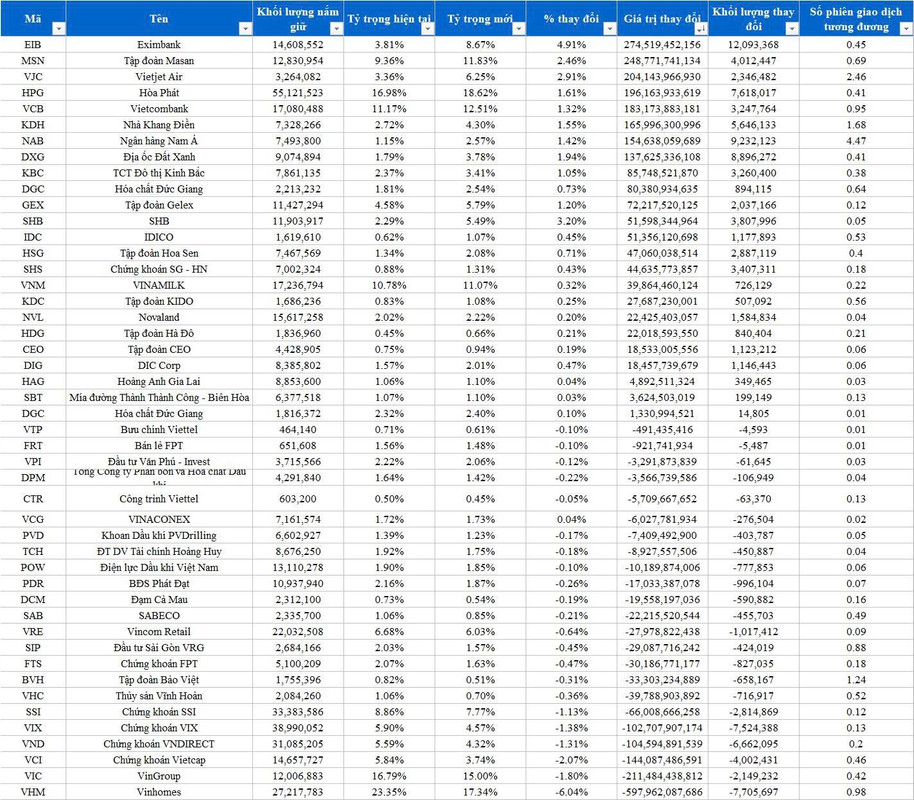Select the Eximbank name cell

159,45
